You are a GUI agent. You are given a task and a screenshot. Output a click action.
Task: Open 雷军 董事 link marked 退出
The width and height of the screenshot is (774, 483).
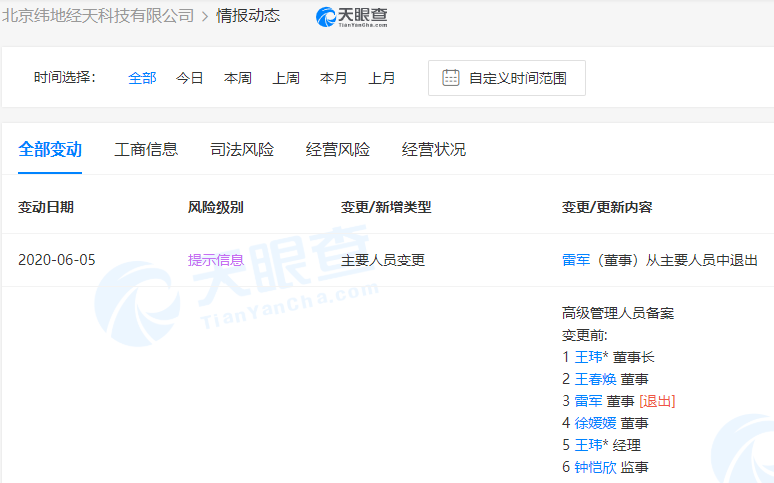pyautogui.click(x=588, y=401)
